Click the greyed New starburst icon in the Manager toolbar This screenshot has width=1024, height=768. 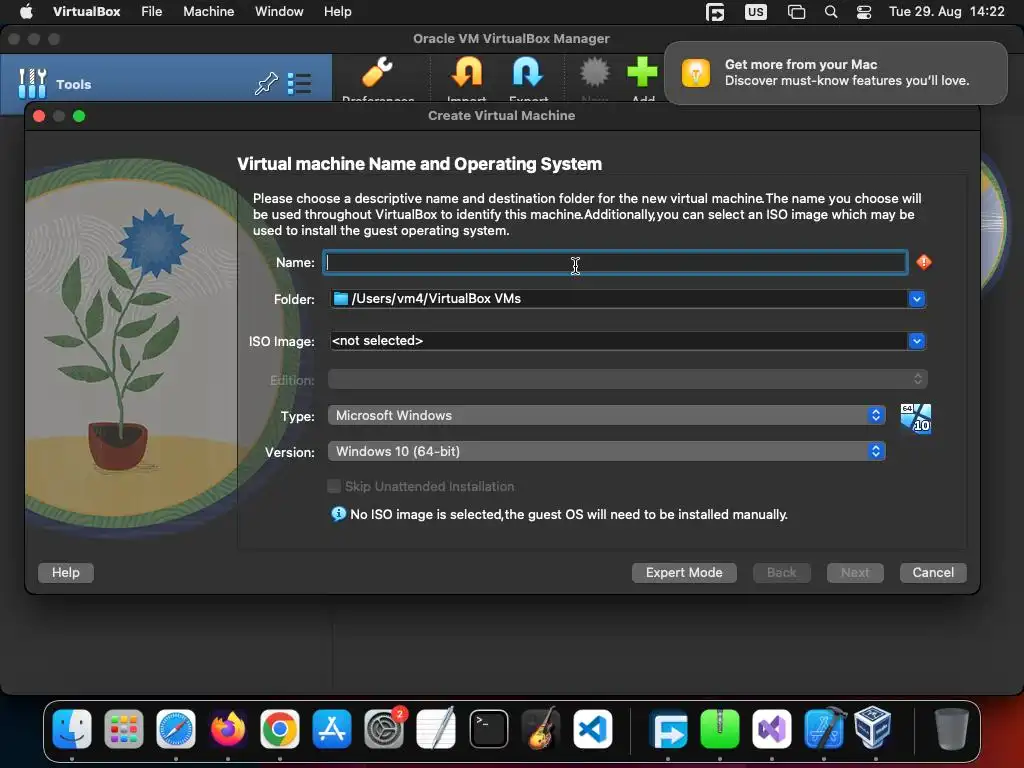(x=594, y=72)
